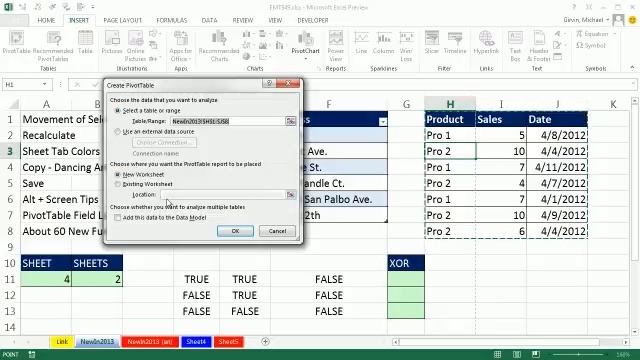Open the REVIEW tab

[243, 20]
